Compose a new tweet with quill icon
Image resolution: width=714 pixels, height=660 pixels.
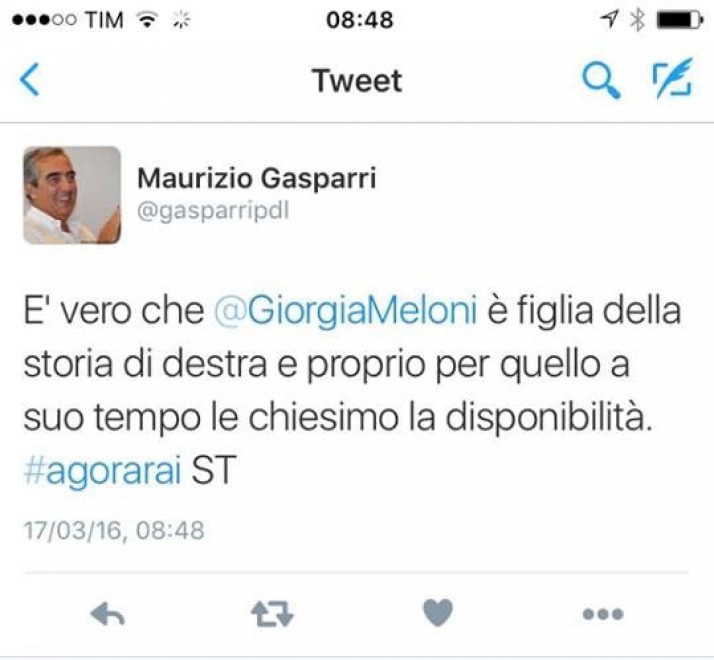pos(673,78)
